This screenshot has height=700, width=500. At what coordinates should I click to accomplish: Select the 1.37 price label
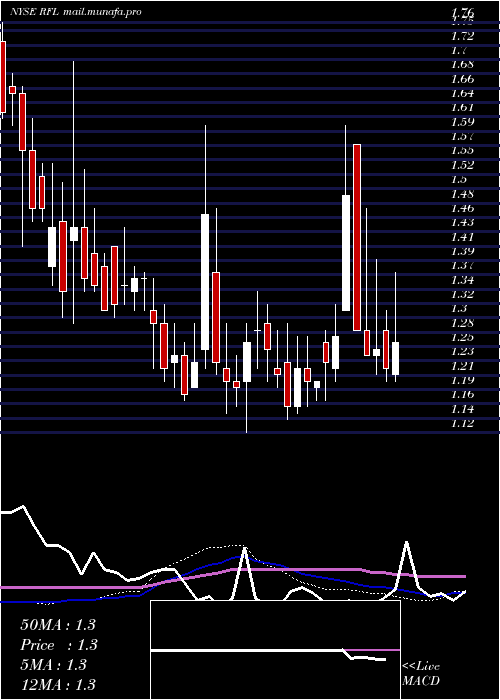coord(462,266)
